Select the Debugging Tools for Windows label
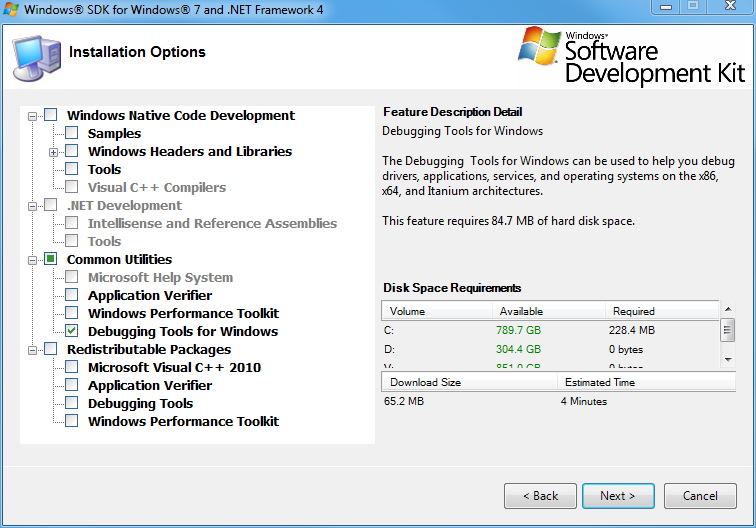756x528 pixels. [183, 331]
